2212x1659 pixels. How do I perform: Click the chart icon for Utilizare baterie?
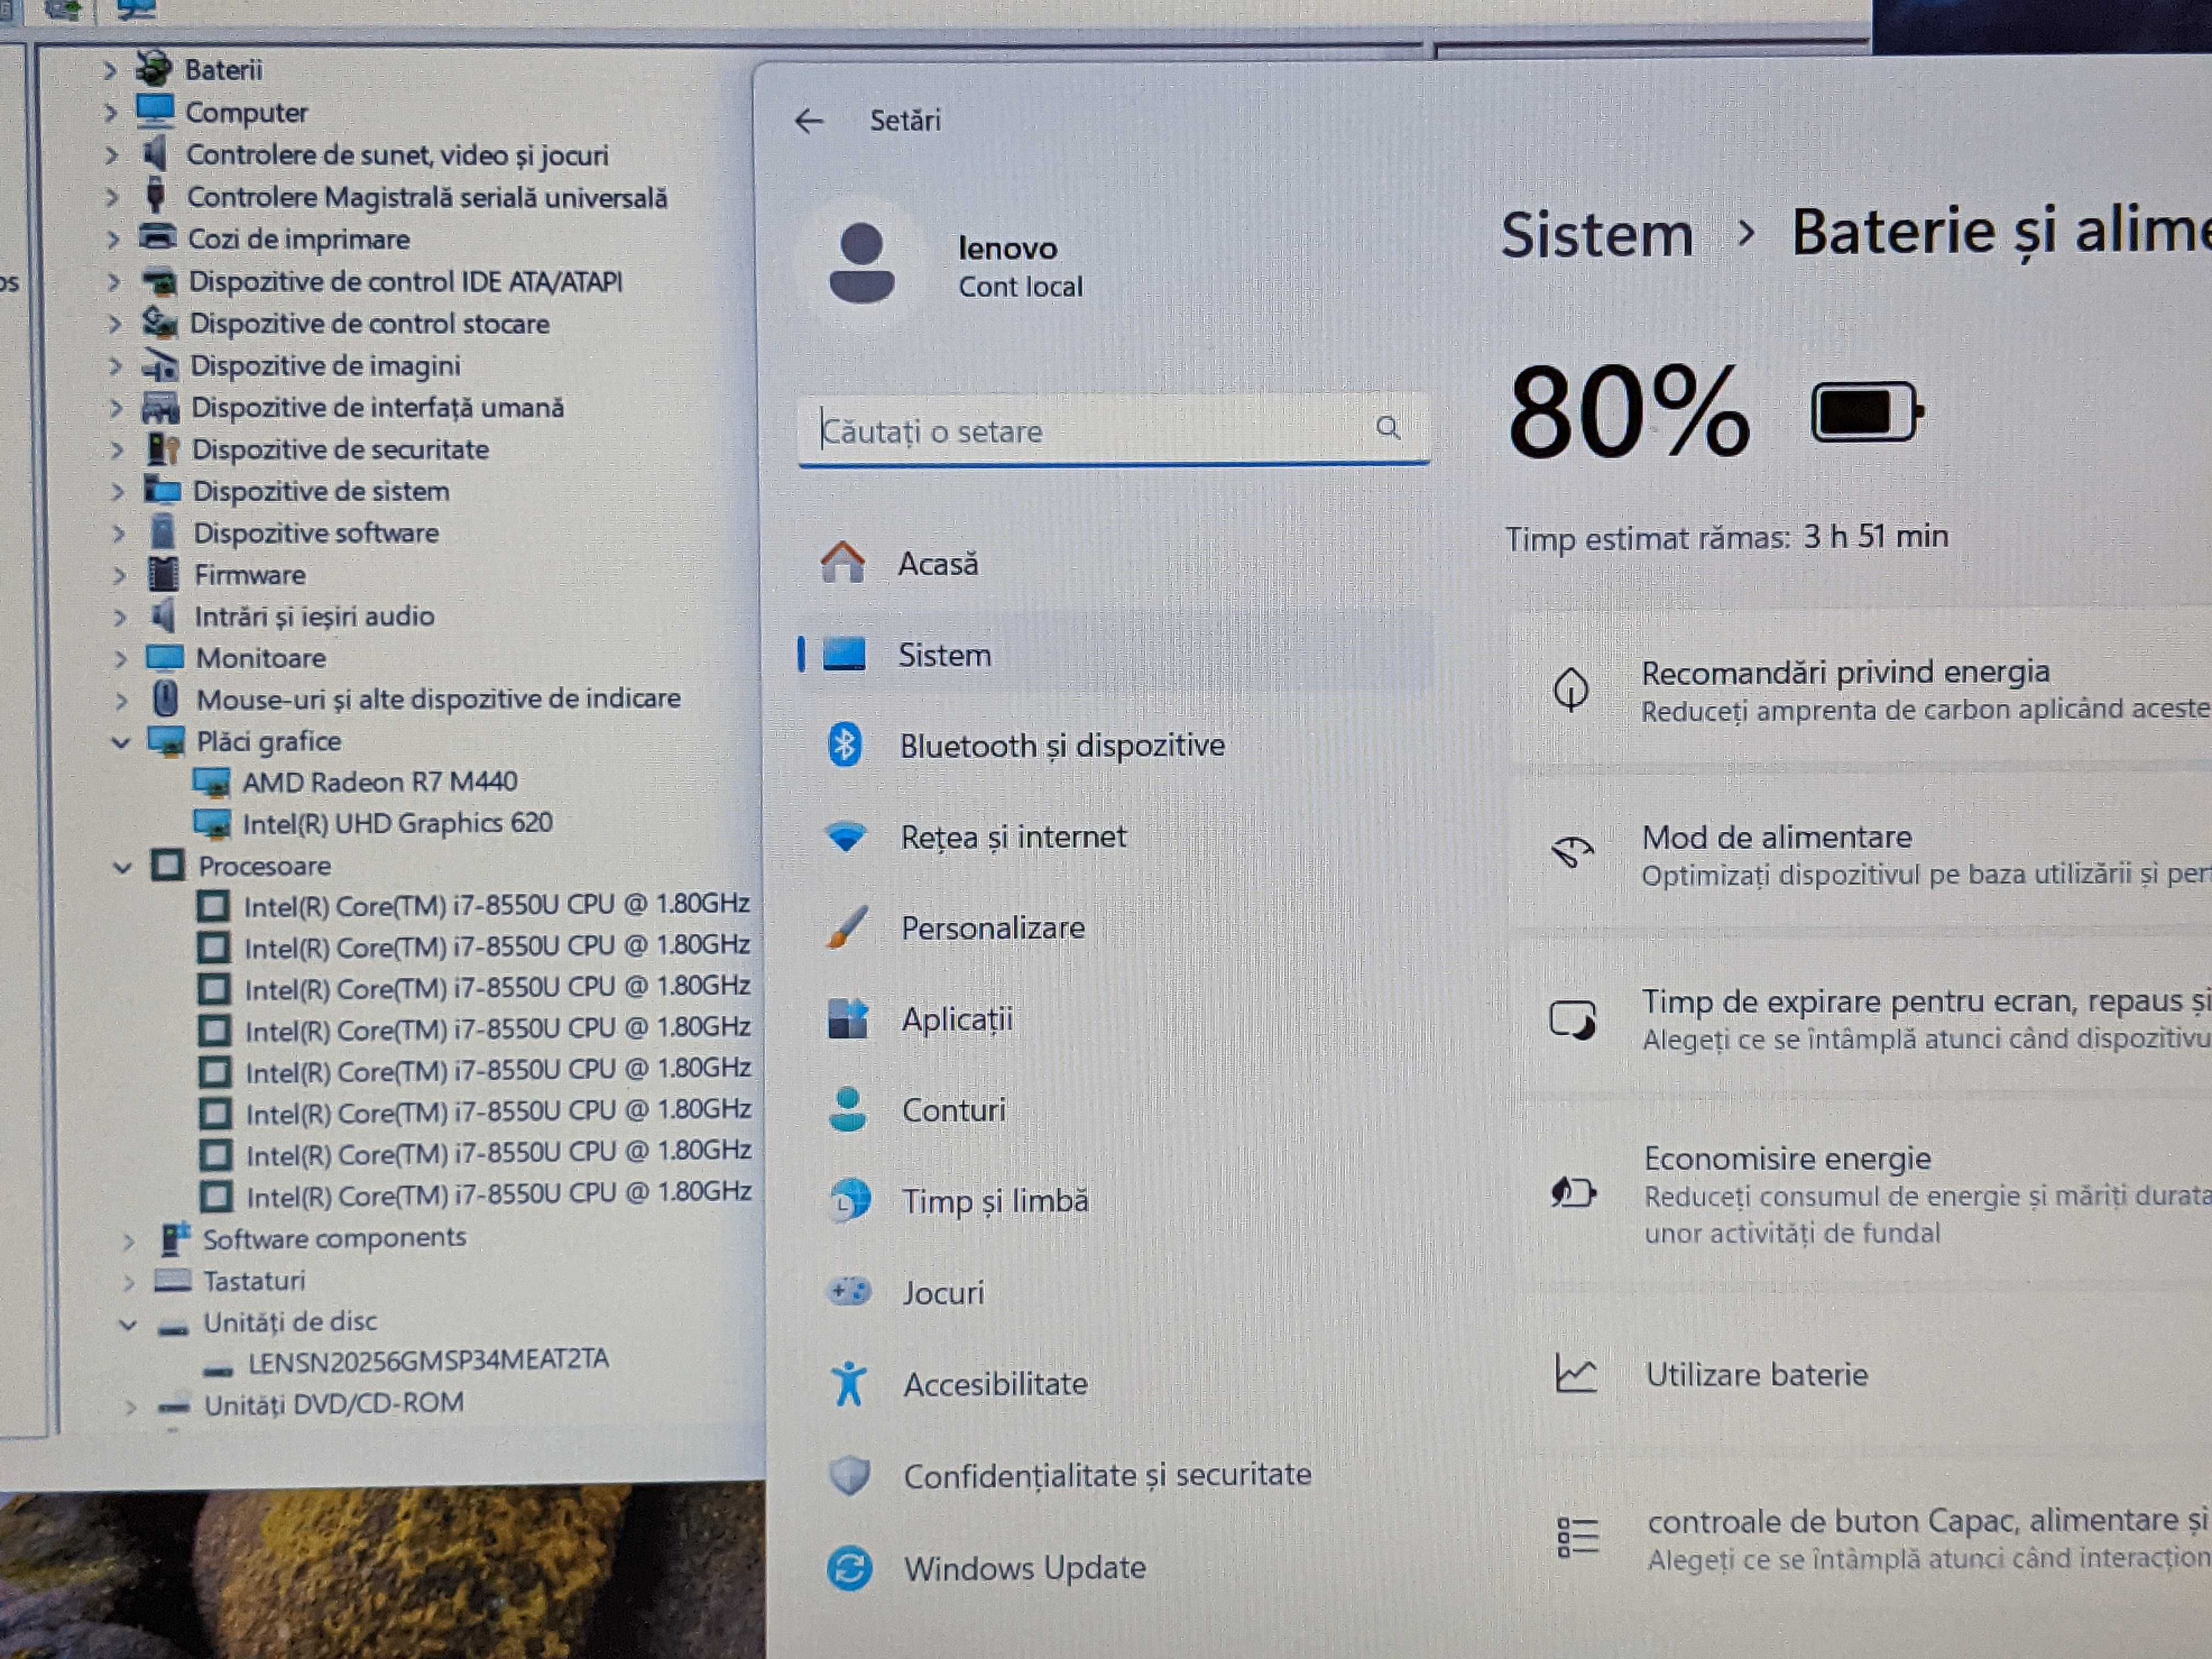(x=1575, y=1373)
